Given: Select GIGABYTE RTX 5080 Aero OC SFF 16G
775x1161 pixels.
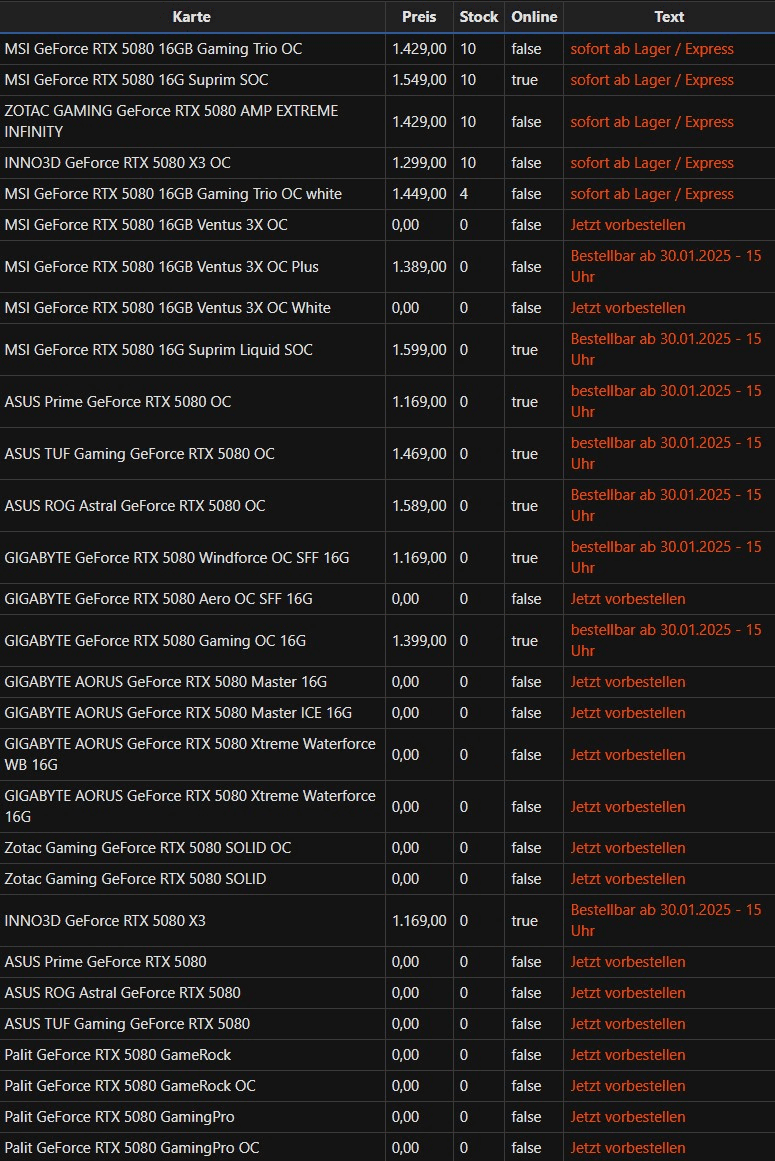Looking at the screenshot, I should (158, 598).
